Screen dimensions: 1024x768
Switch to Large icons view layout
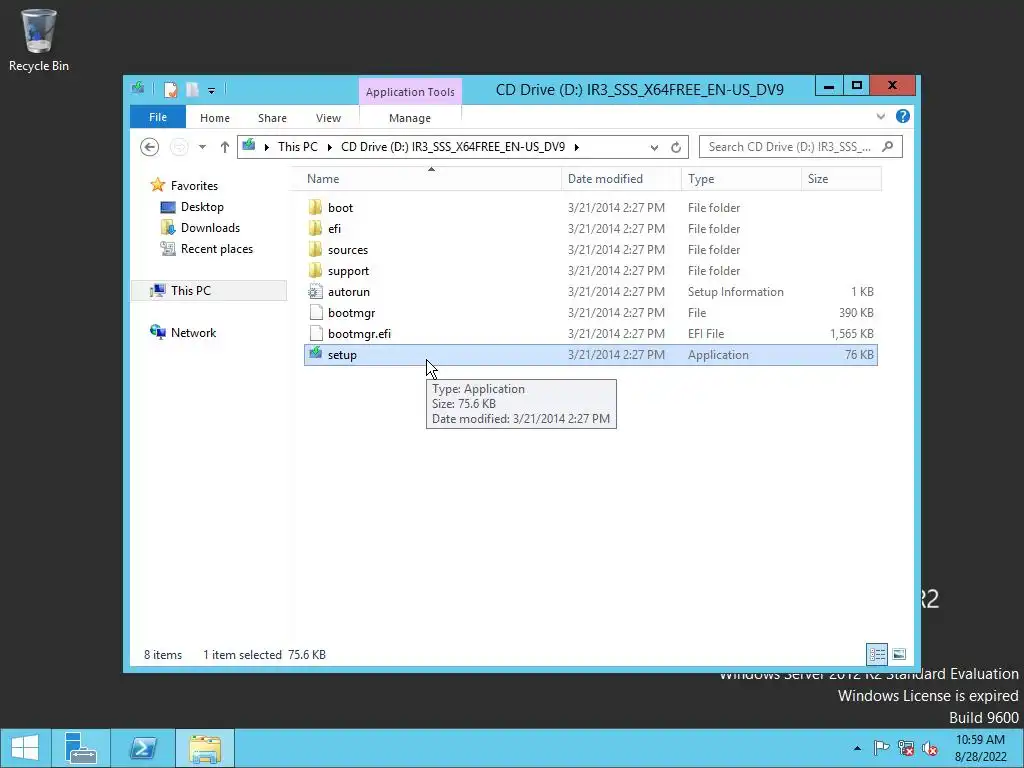coord(899,654)
